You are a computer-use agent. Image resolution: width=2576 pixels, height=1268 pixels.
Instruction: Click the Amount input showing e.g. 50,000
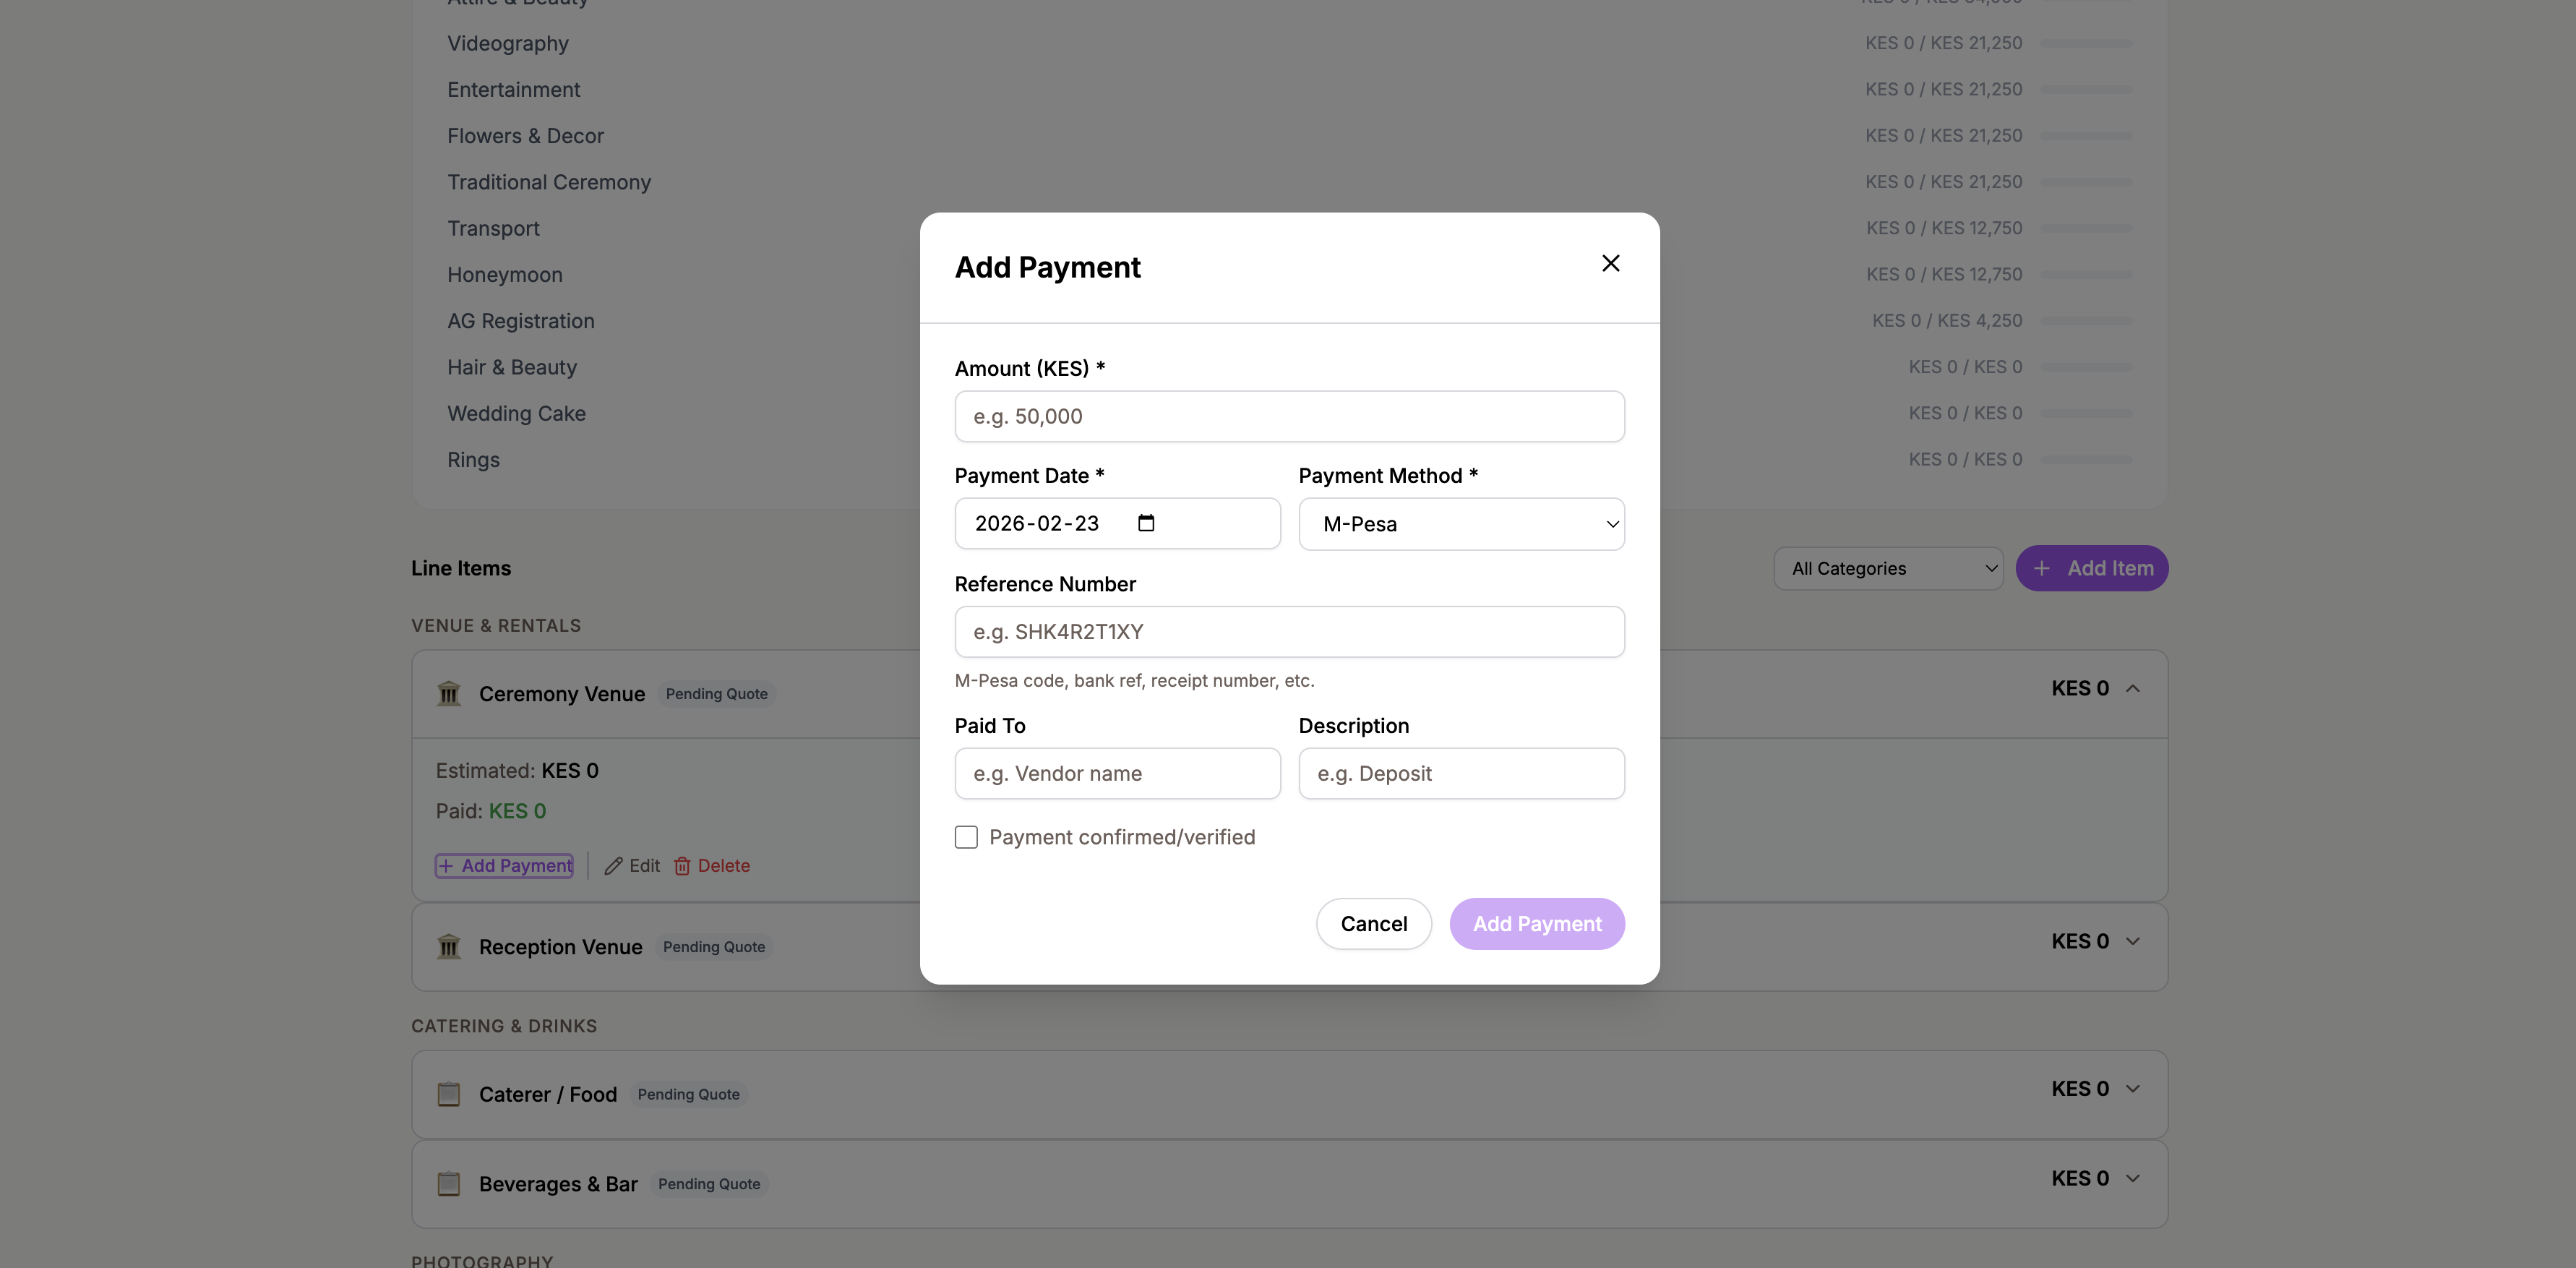1288,416
